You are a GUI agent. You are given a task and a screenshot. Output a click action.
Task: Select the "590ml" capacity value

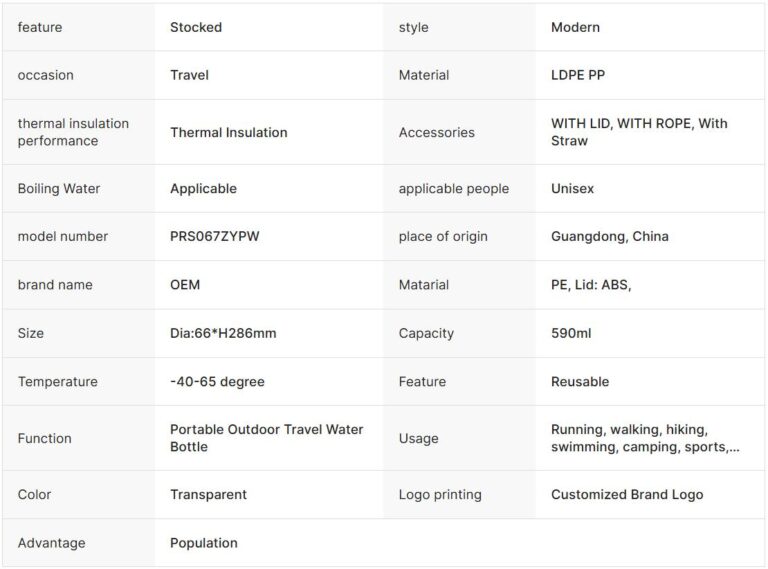(571, 333)
